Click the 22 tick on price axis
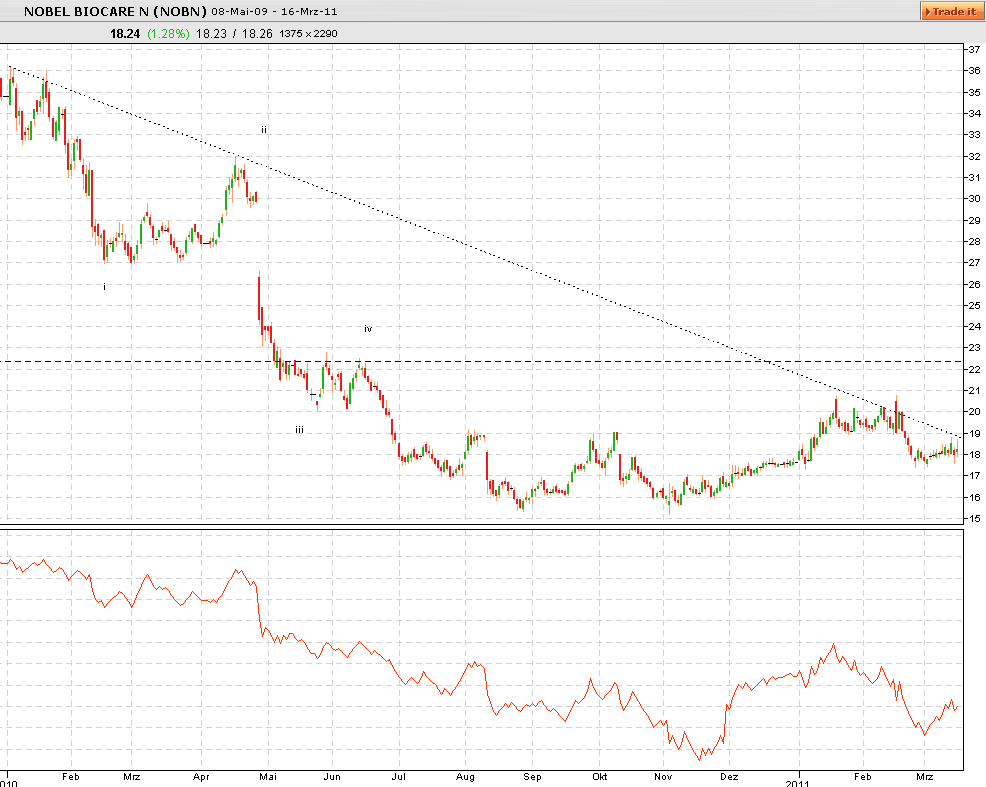 974,370
